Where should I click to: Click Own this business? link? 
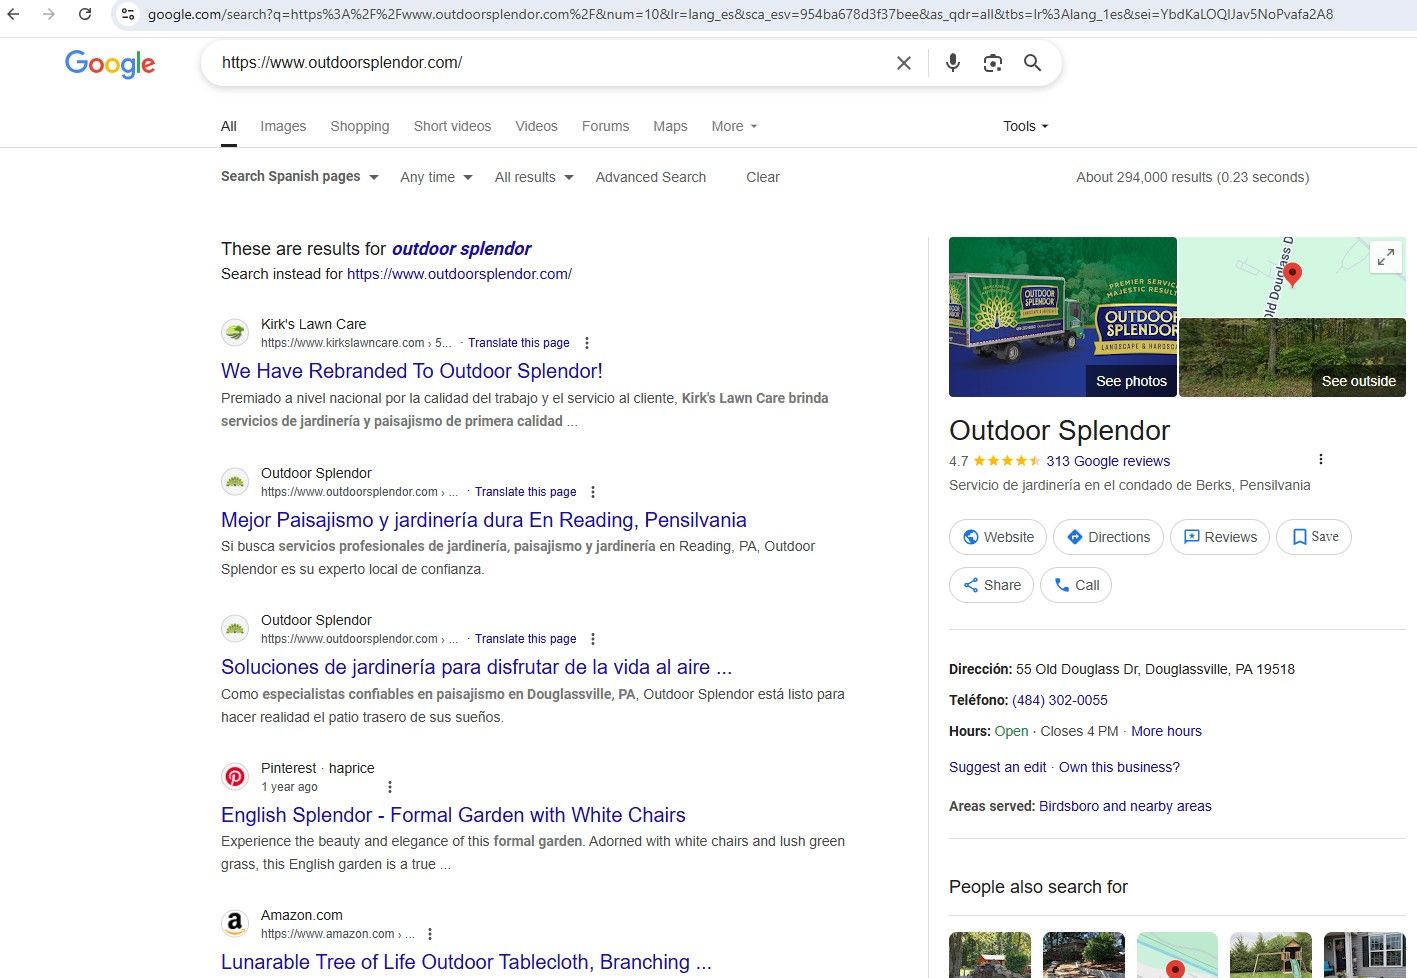pyautogui.click(x=1119, y=767)
